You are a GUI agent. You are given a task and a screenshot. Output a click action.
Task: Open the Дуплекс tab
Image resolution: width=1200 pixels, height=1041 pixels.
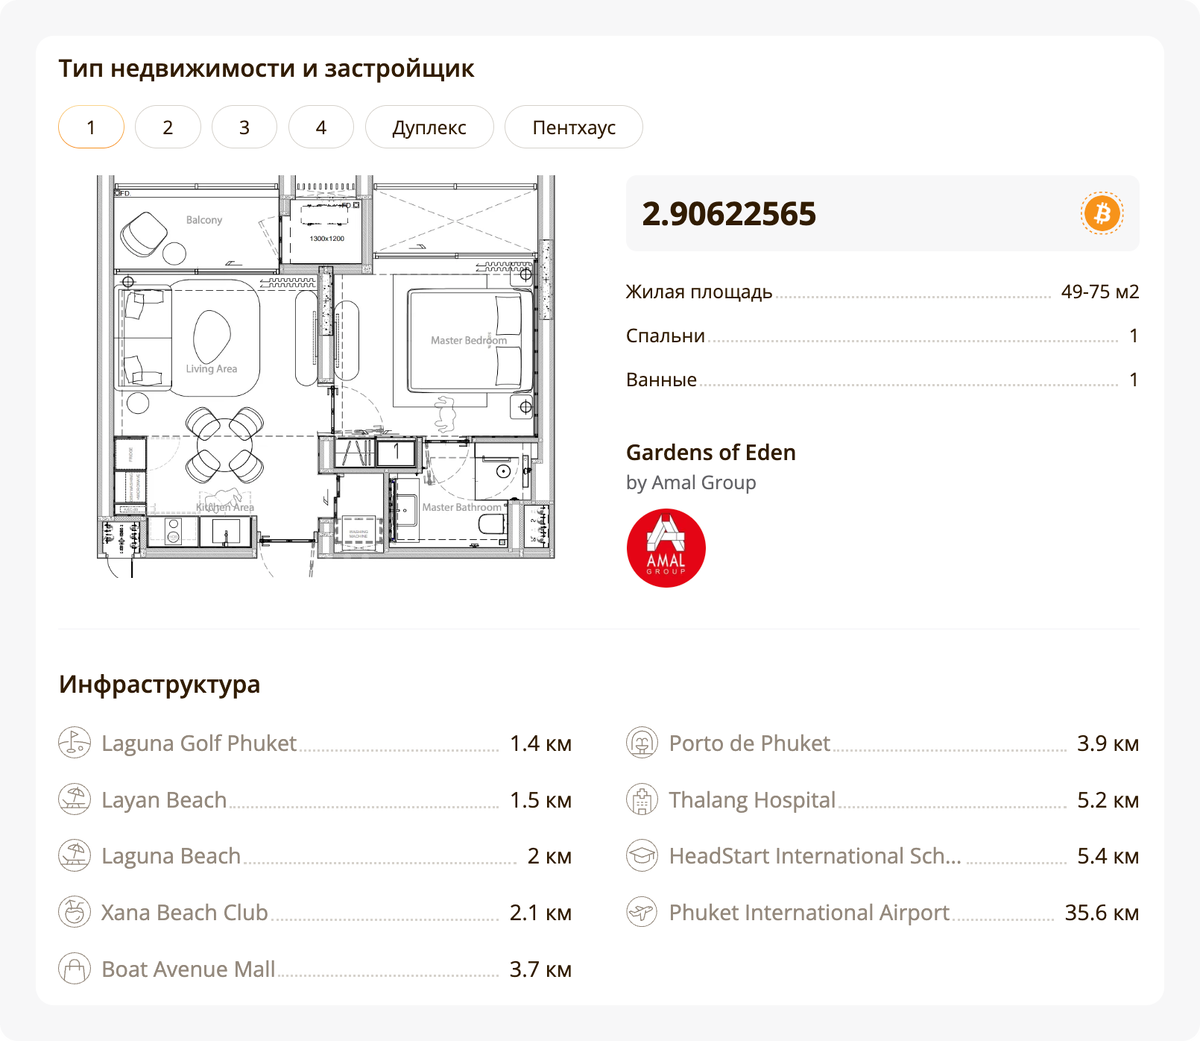429,127
